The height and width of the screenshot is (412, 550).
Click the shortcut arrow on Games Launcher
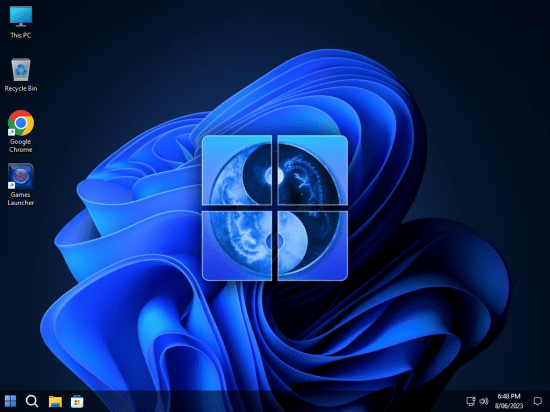click(12, 185)
